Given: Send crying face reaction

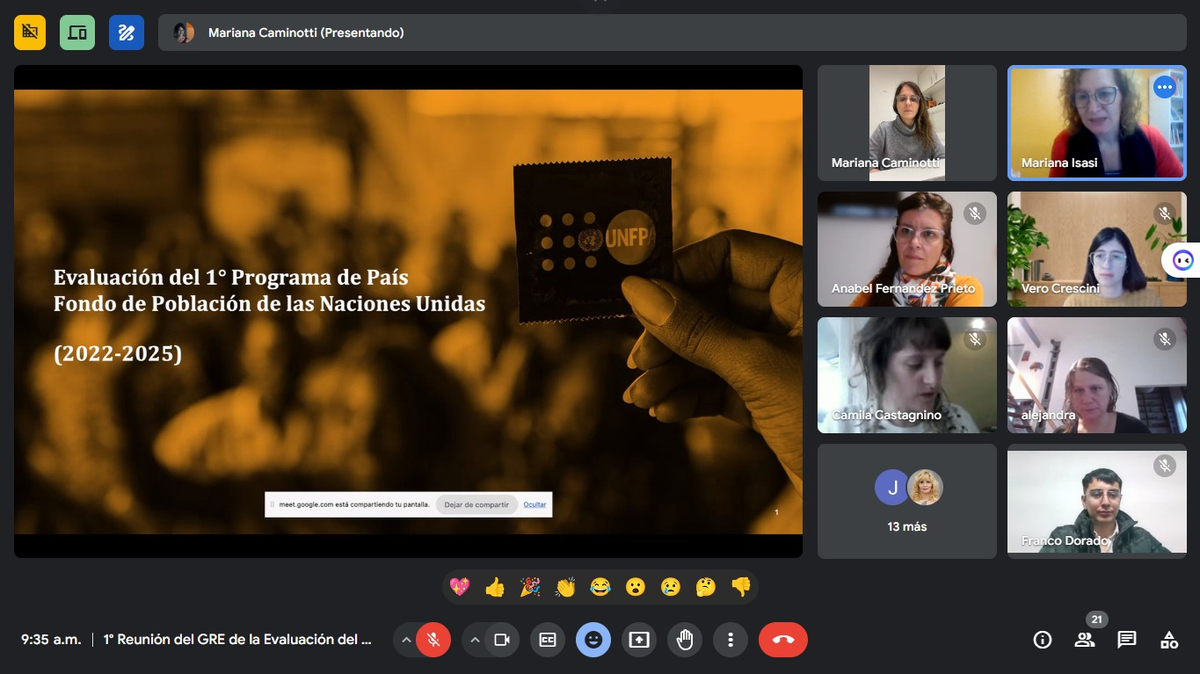Looking at the screenshot, I should pos(670,587).
